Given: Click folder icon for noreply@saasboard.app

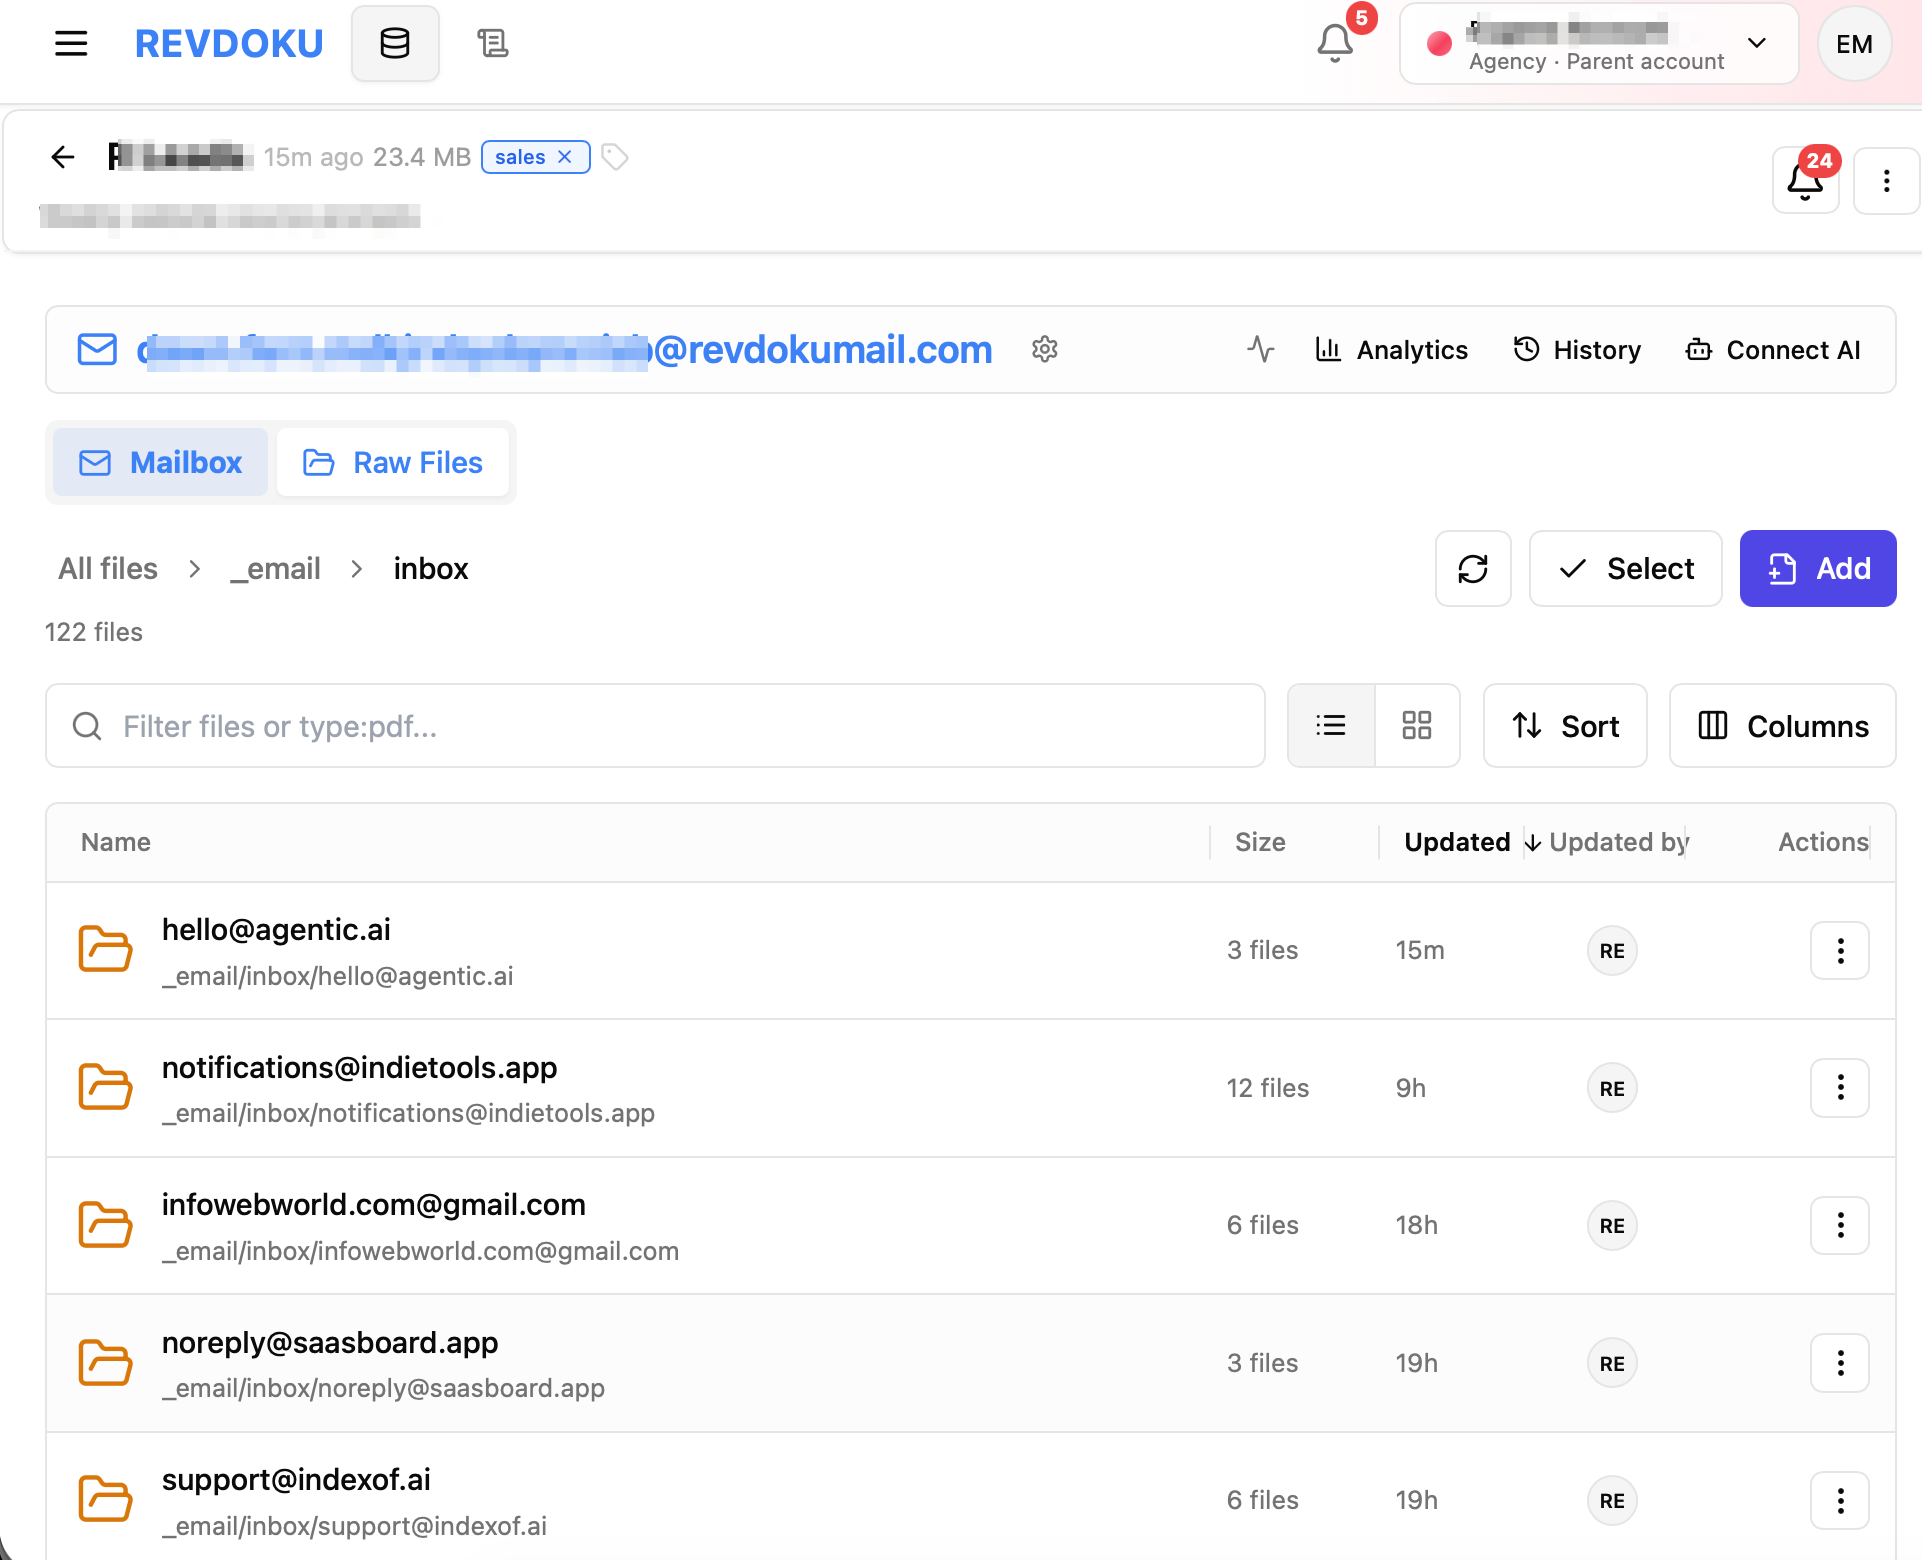Looking at the screenshot, I should [x=105, y=1363].
